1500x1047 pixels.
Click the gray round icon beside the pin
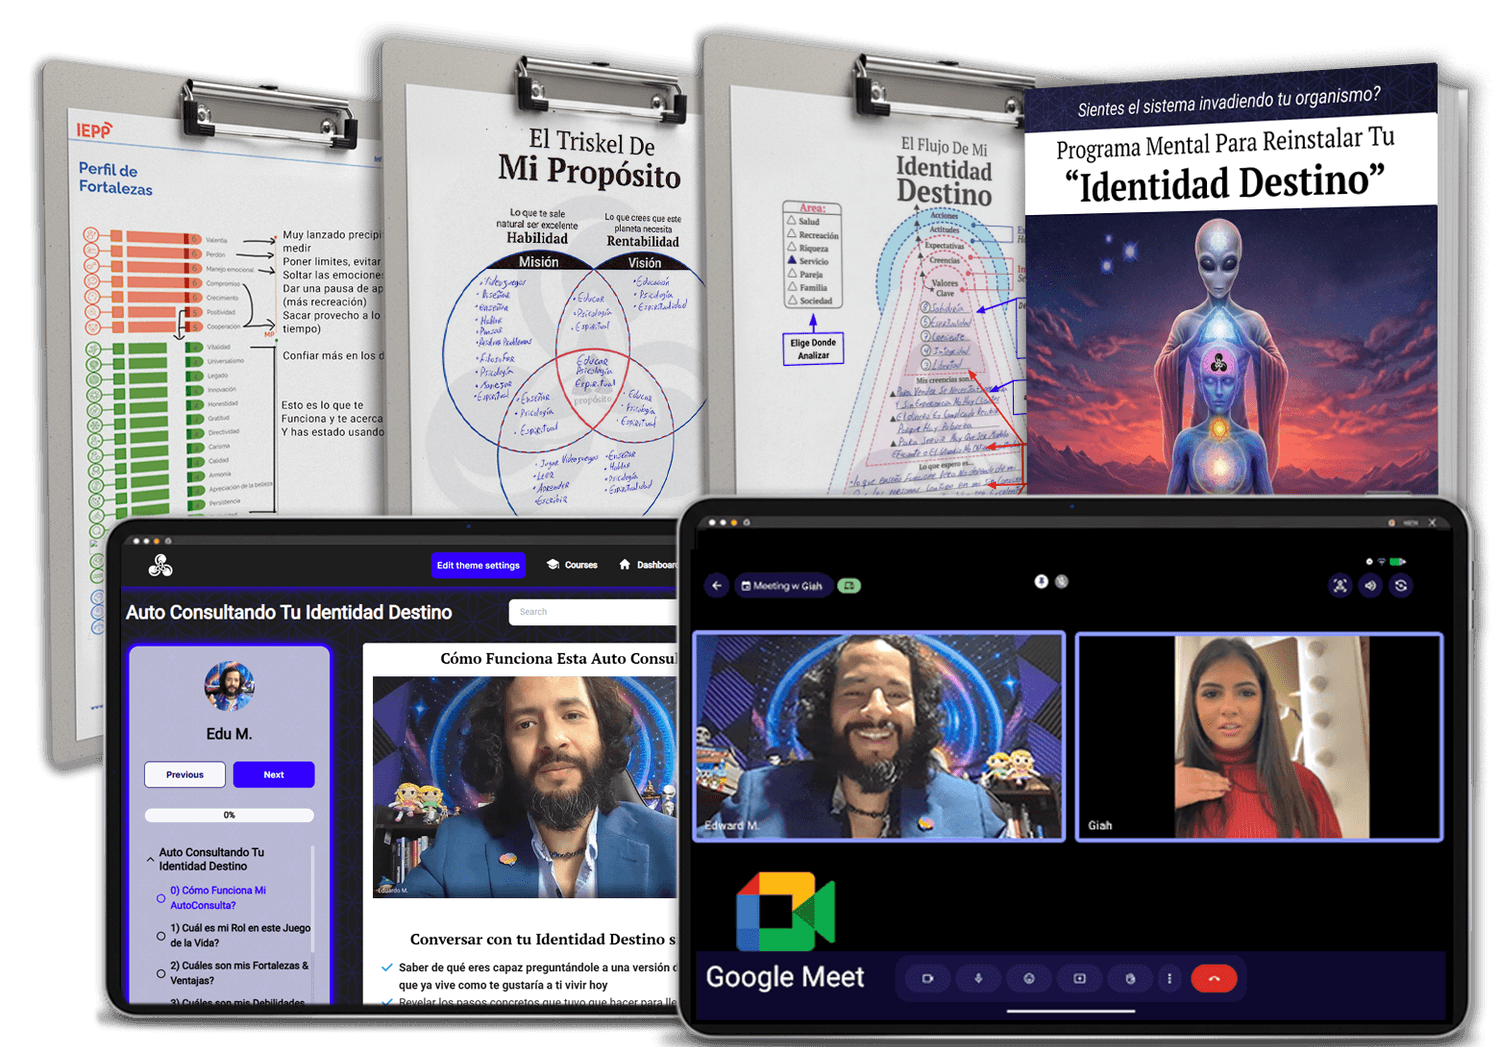click(x=1062, y=581)
